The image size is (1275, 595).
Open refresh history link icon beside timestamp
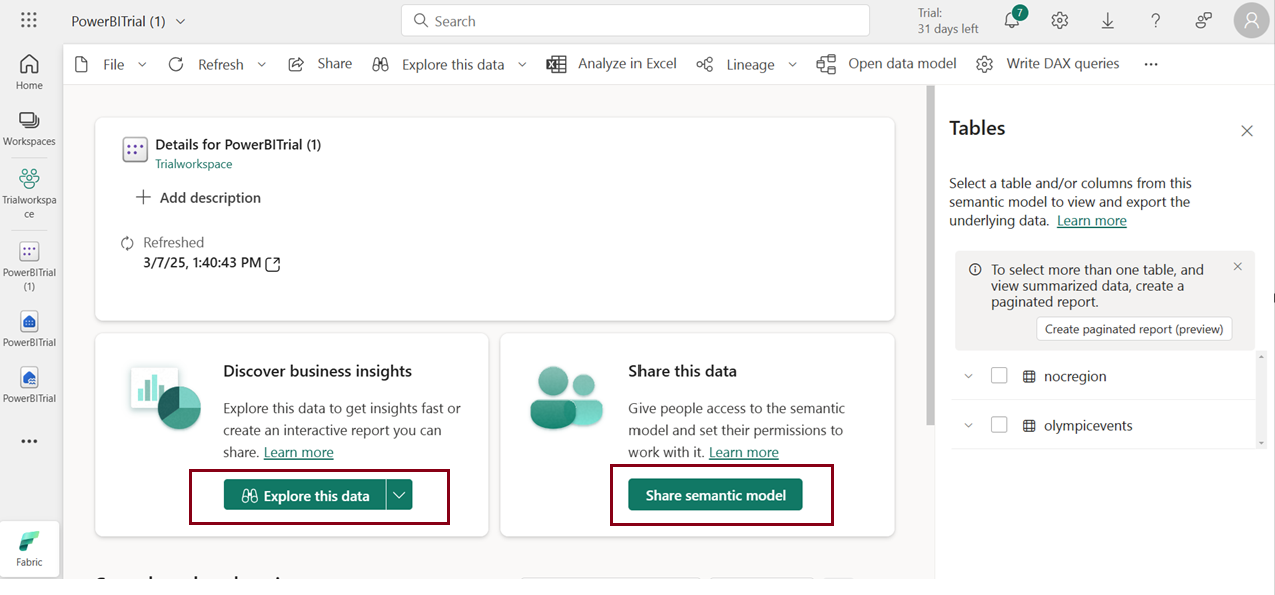(x=272, y=264)
